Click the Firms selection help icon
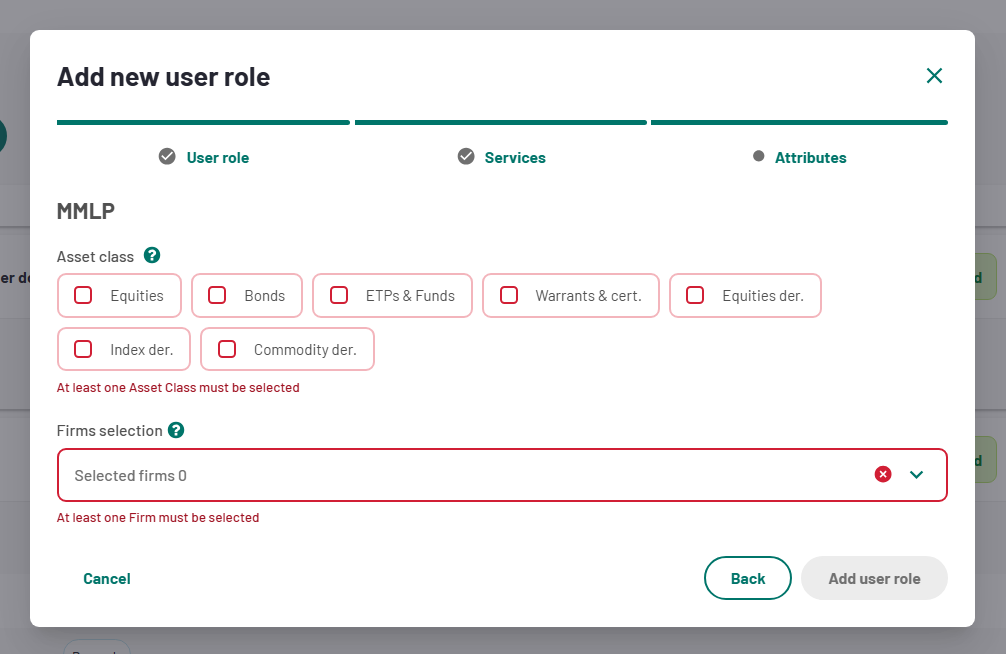The image size is (1006, 654). click(x=176, y=430)
